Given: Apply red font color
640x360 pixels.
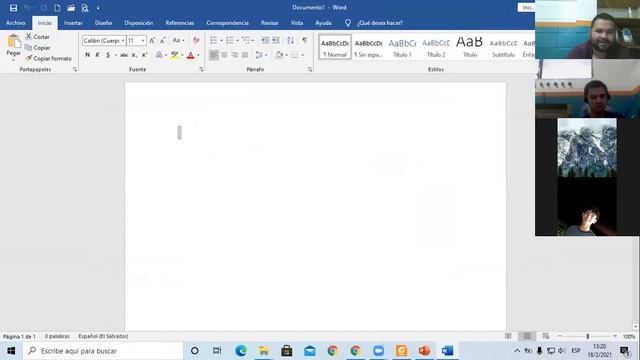Looking at the screenshot, I should (190, 55).
